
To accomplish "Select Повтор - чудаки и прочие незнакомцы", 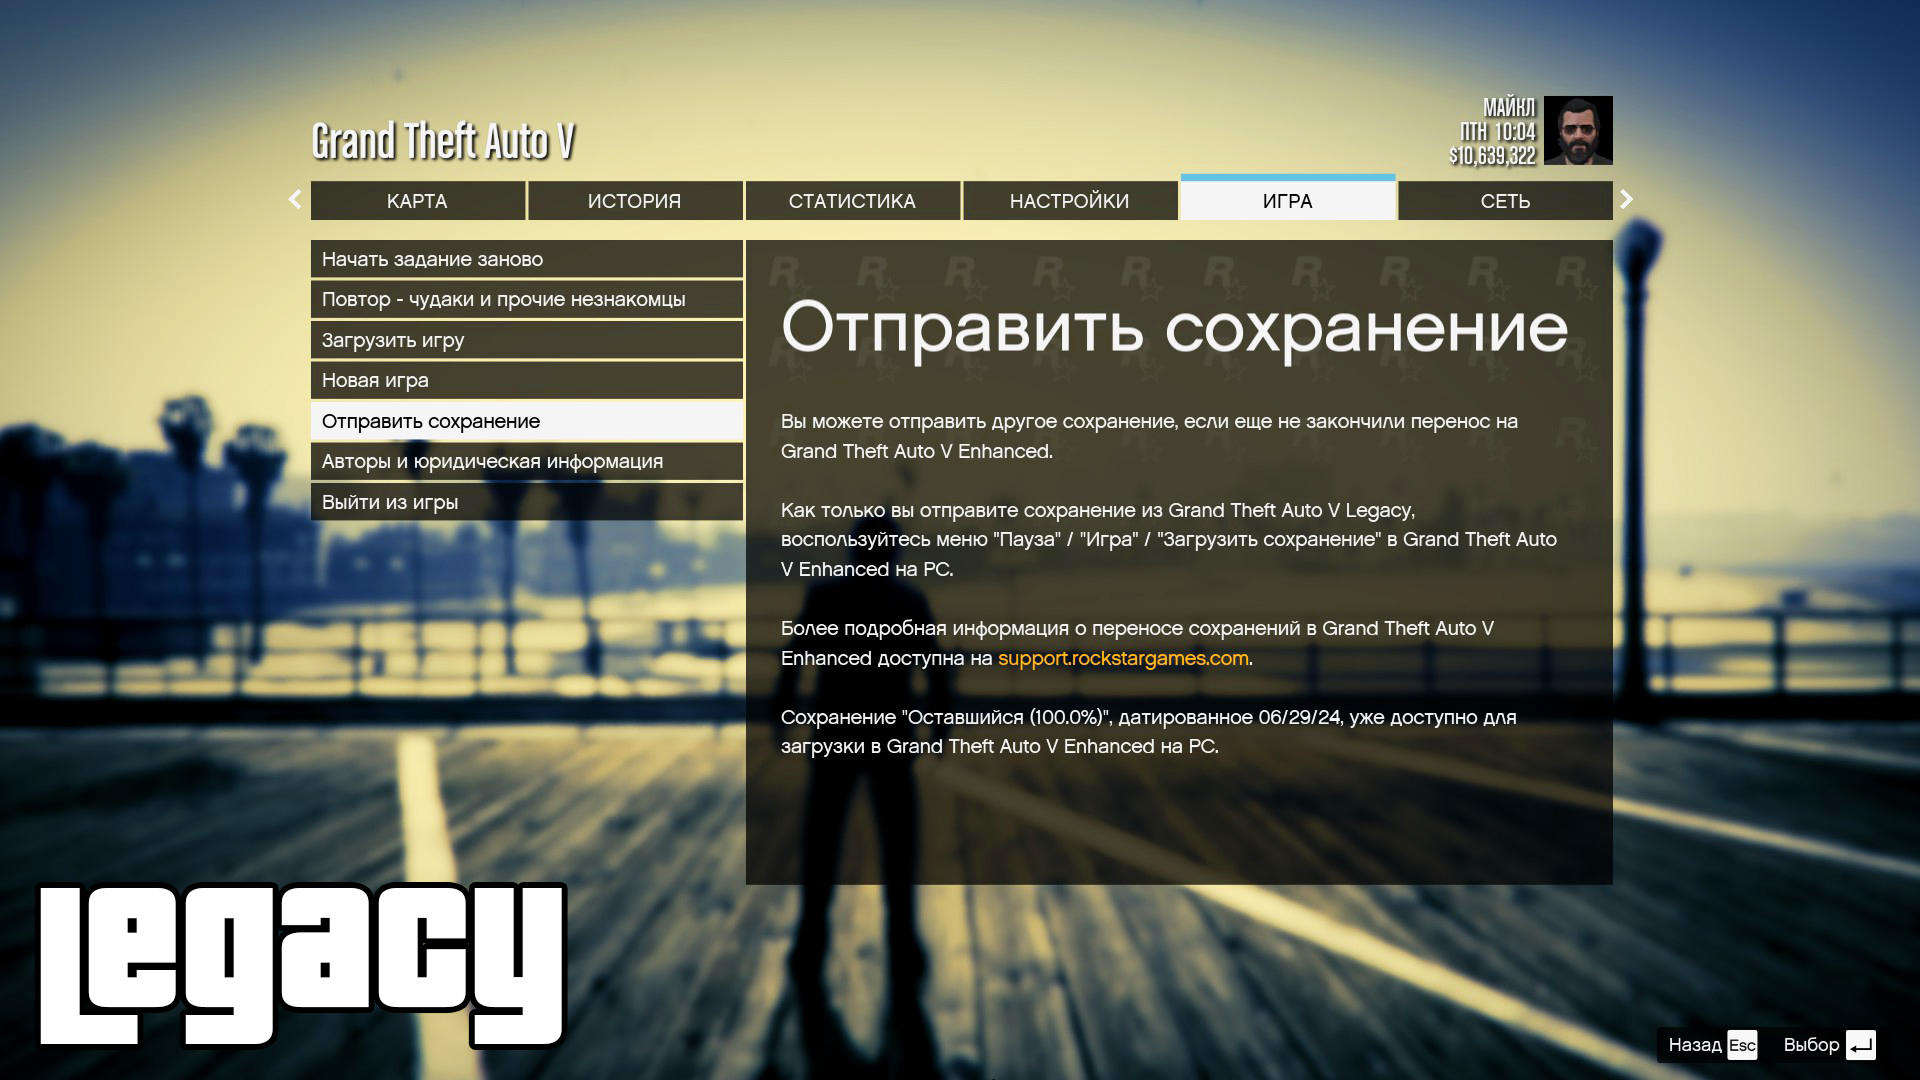I will (527, 299).
